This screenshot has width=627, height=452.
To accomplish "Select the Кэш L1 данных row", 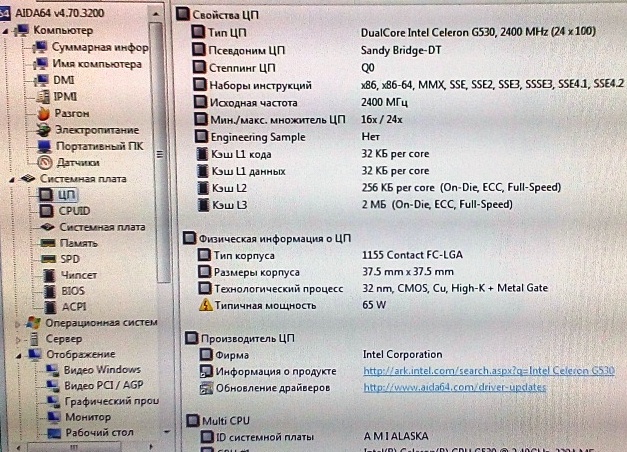I will pos(313,171).
